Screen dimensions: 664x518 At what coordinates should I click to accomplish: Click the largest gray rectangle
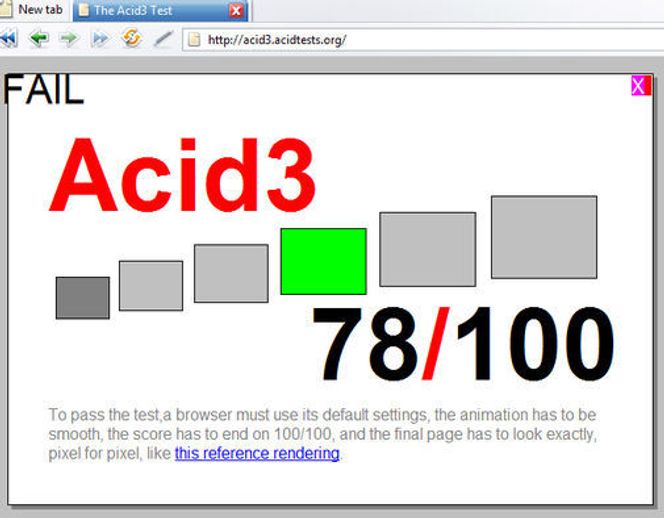tap(544, 237)
